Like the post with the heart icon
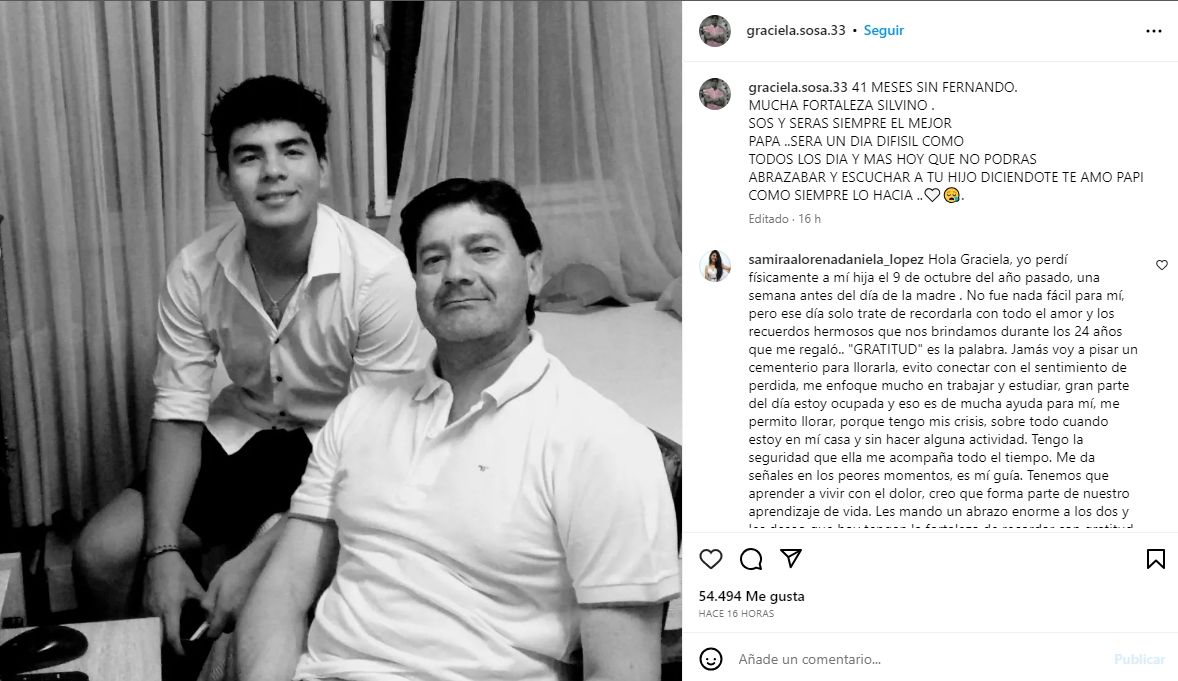Screen dimensions: 1178x681 coord(711,558)
